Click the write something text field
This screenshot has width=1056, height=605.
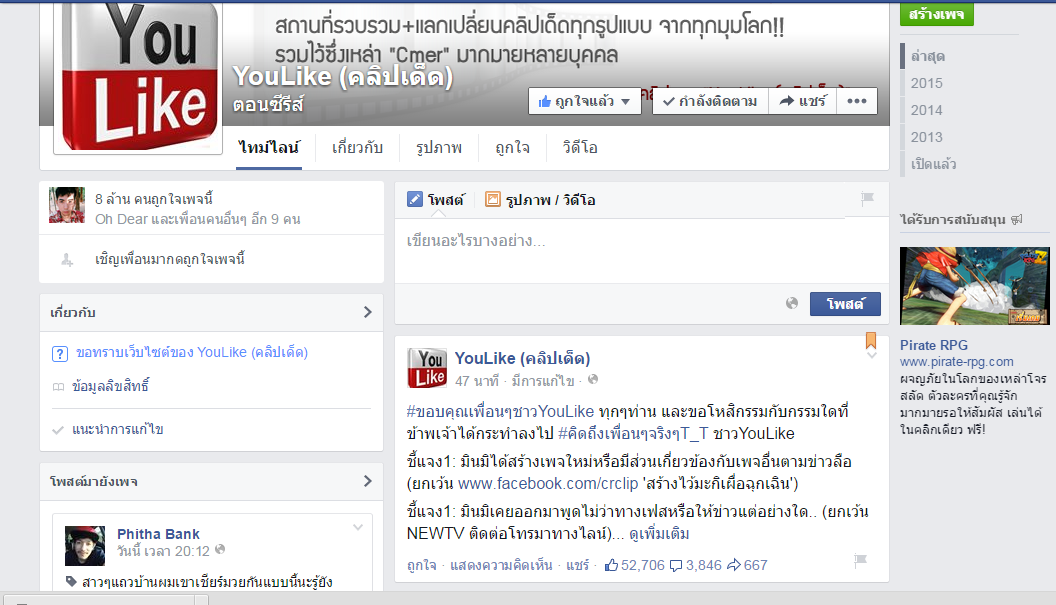(x=641, y=250)
